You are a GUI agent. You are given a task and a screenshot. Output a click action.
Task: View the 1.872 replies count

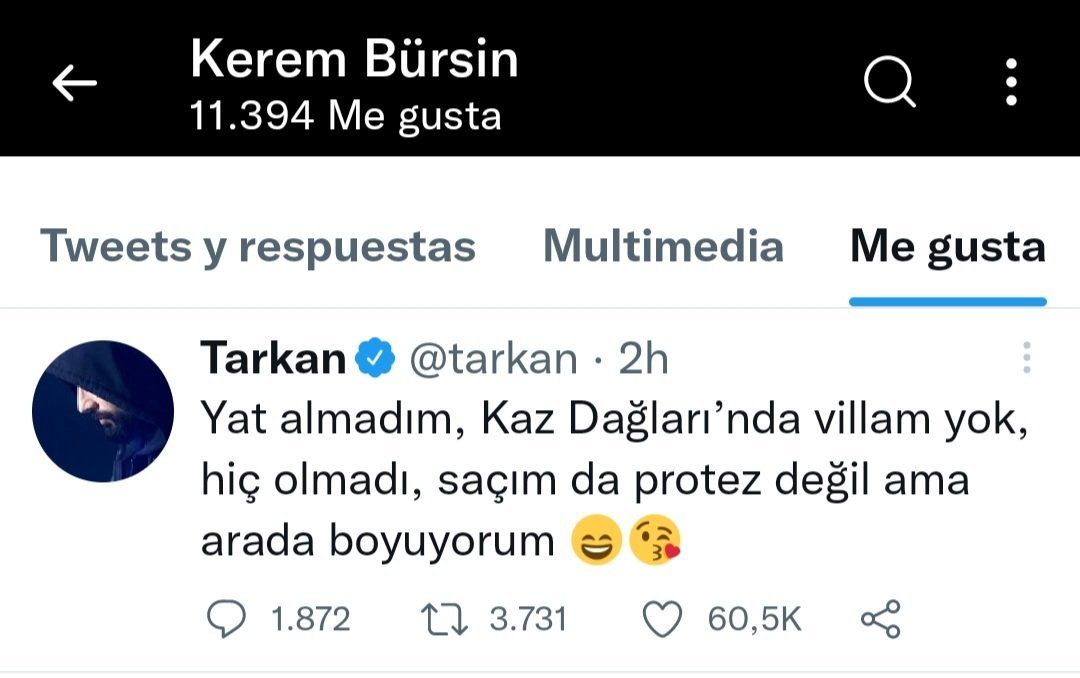[x=311, y=619]
